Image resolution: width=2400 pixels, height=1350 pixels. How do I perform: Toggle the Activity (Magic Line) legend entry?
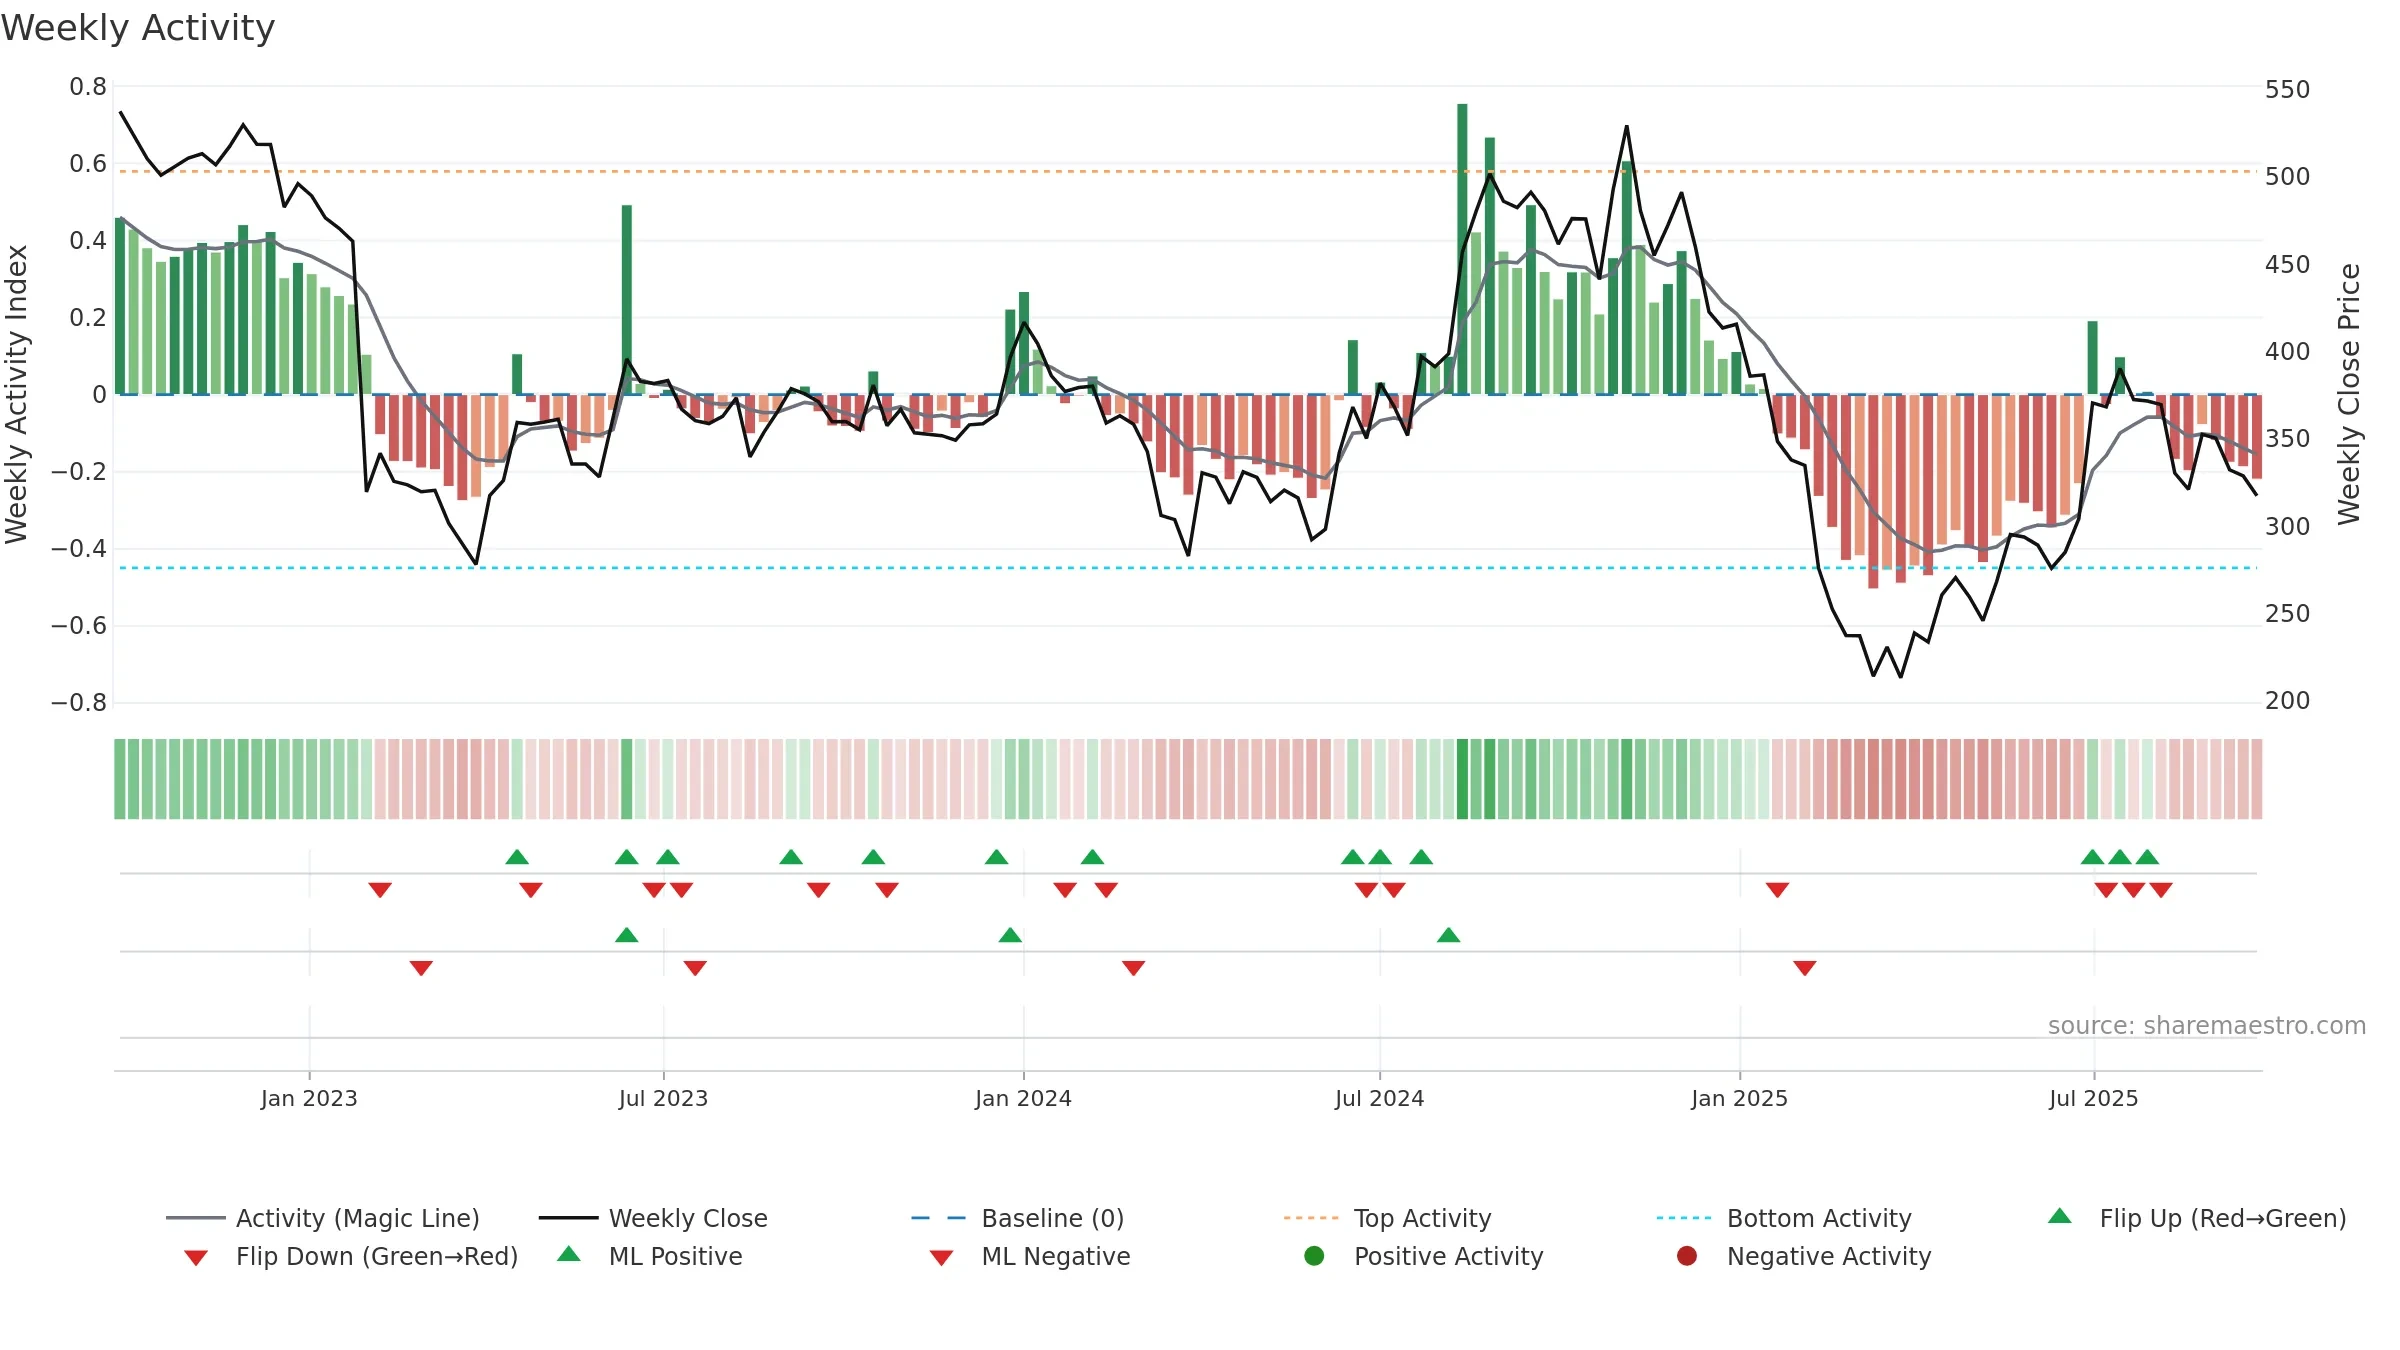tap(323, 1218)
